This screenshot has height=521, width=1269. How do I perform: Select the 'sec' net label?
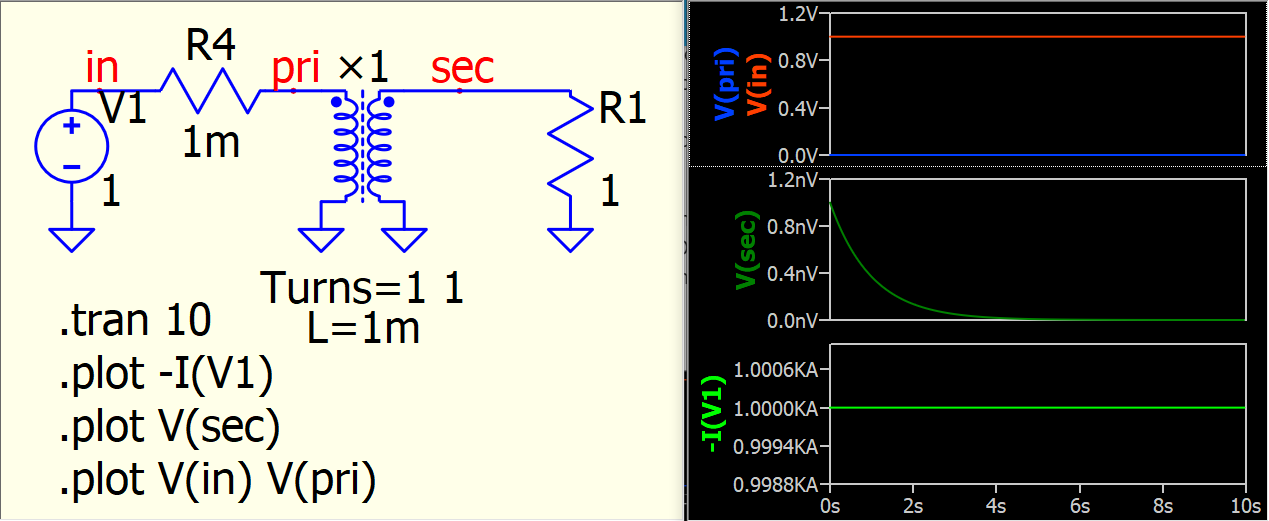click(x=462, y=67)
